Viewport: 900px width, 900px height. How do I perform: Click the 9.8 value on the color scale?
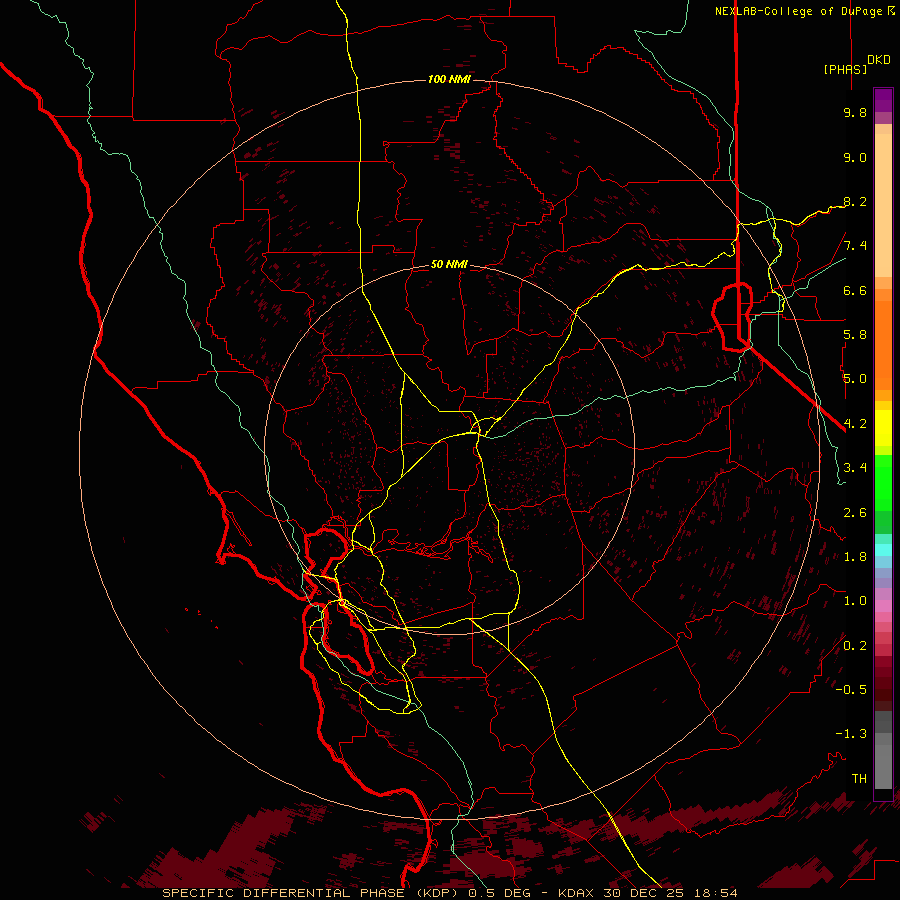pyautogui.click(x=855, y=112)
